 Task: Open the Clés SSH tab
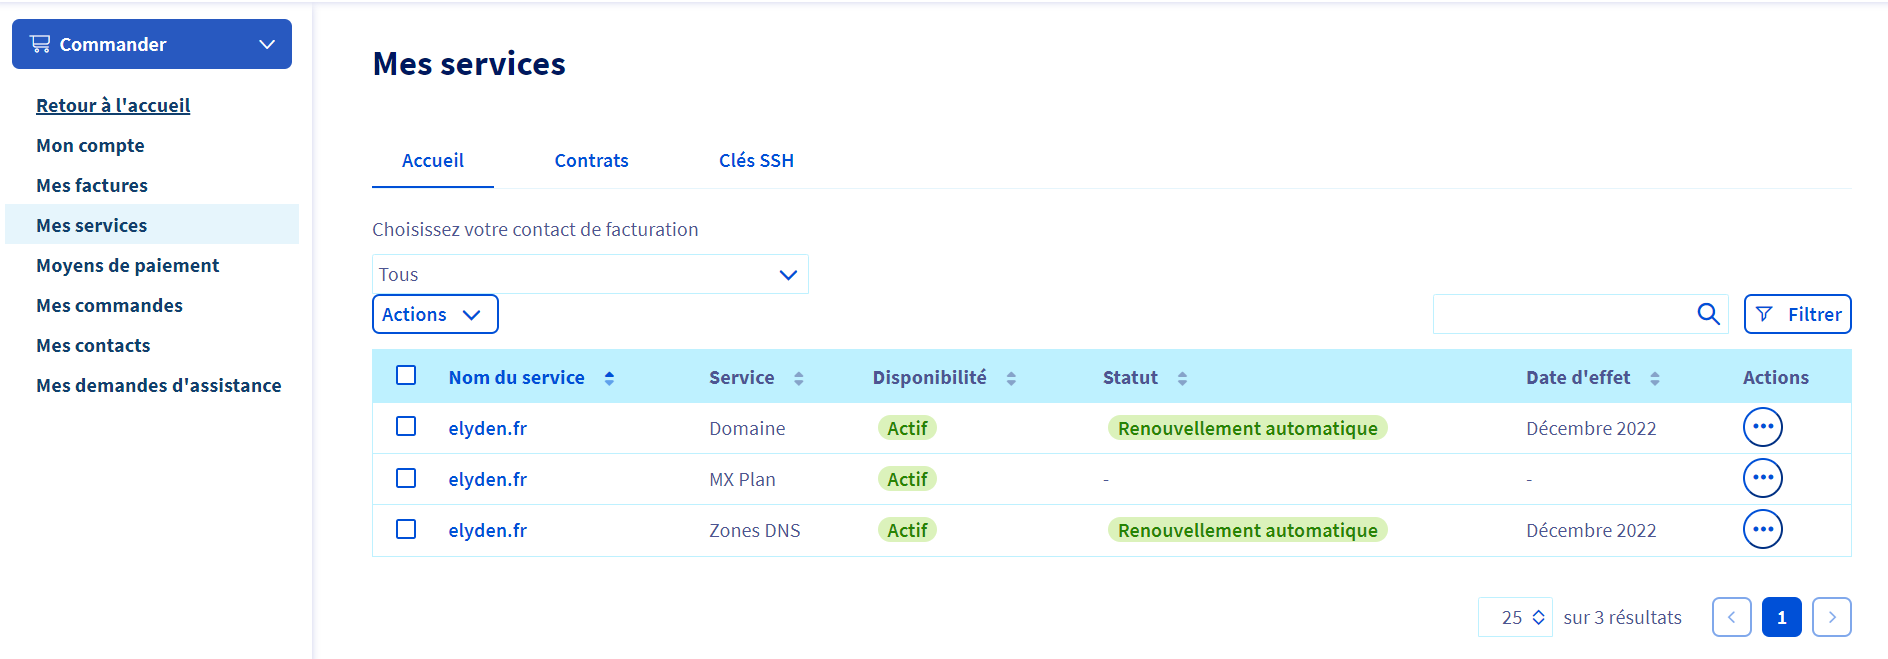756,161
